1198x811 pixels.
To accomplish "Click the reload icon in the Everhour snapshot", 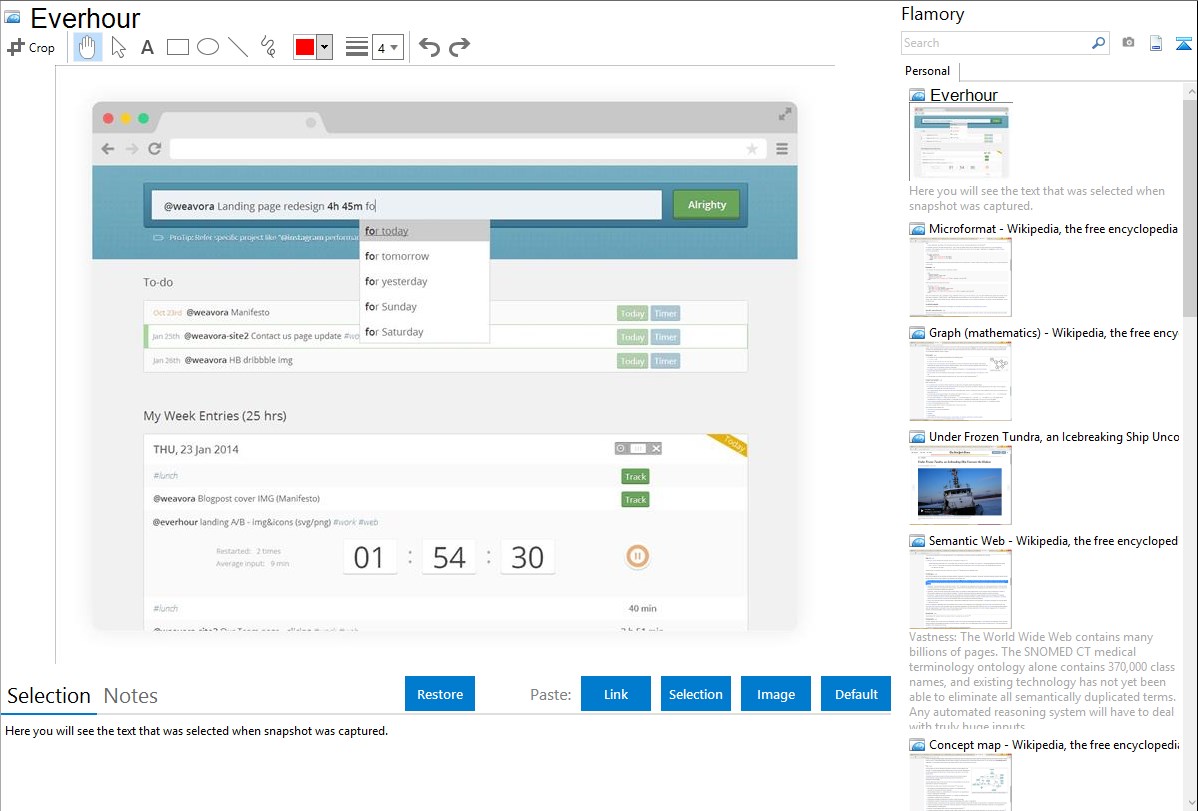I will pyautogui.click(x=154, y=149).
